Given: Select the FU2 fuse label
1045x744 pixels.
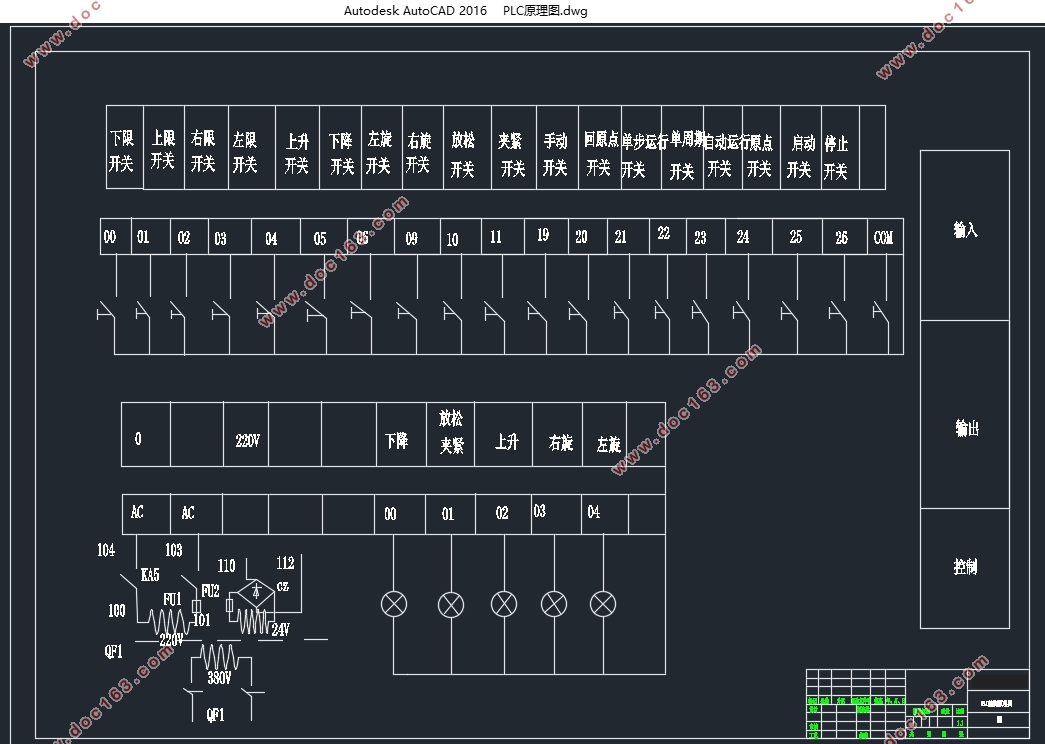Looking at the screenshot, I should coord(210,591).
